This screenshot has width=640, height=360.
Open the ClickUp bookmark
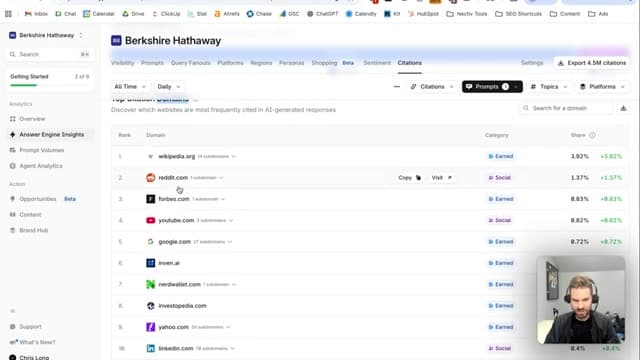(166, 14)
